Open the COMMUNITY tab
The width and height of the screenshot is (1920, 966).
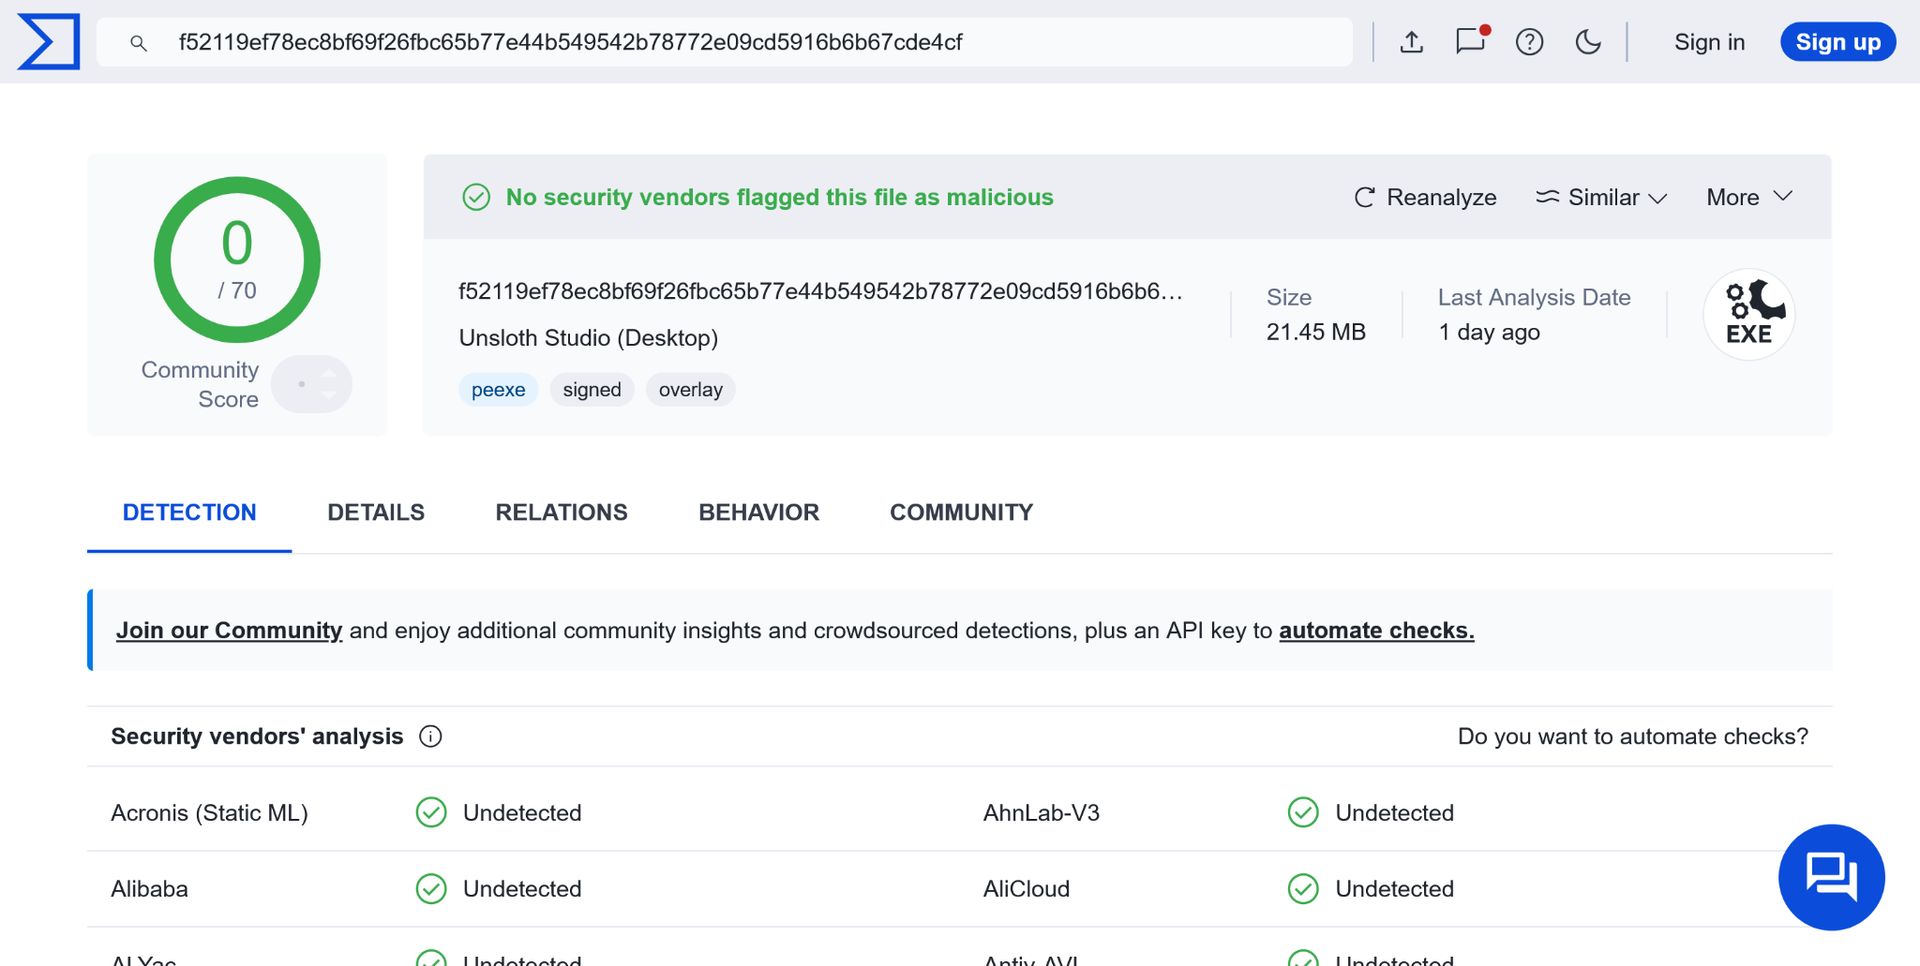961,513
